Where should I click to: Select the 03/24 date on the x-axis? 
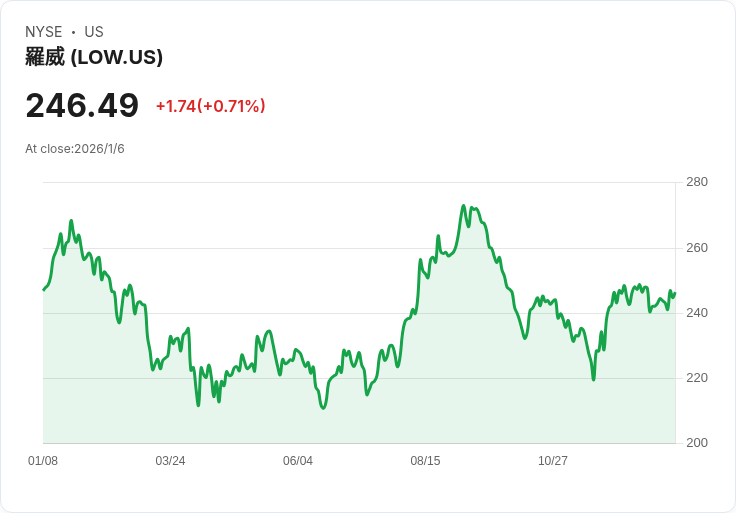pos(170,461)
